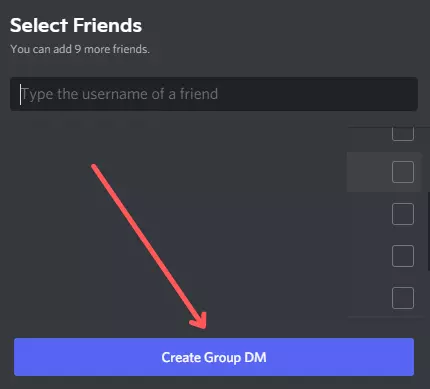Image resolution: width=430 pixels, height=389 pixels.
Task: Enable the bottom-most friend checkbox
Action: tap(403, 298)
